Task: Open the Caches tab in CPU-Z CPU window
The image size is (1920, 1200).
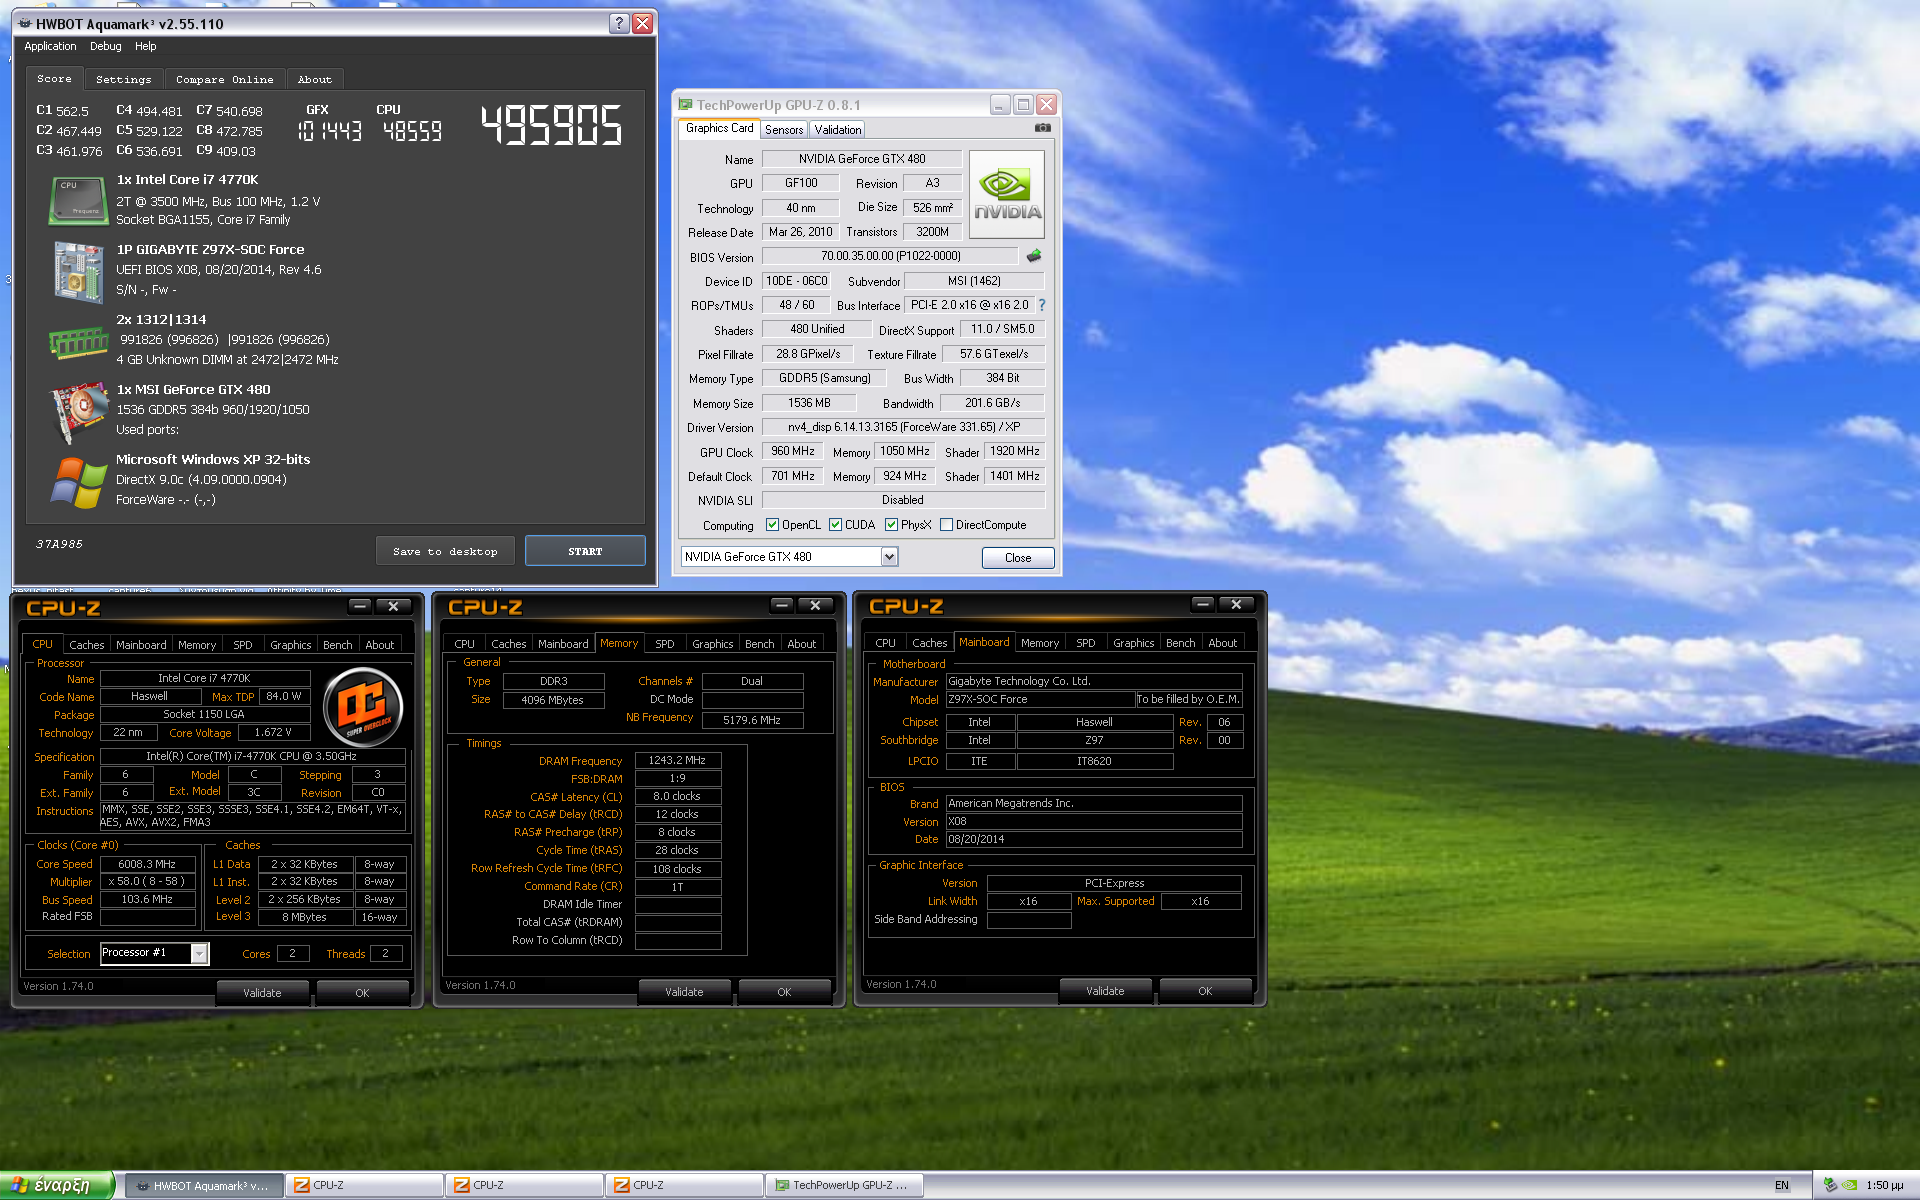Action: click(86, 645)
